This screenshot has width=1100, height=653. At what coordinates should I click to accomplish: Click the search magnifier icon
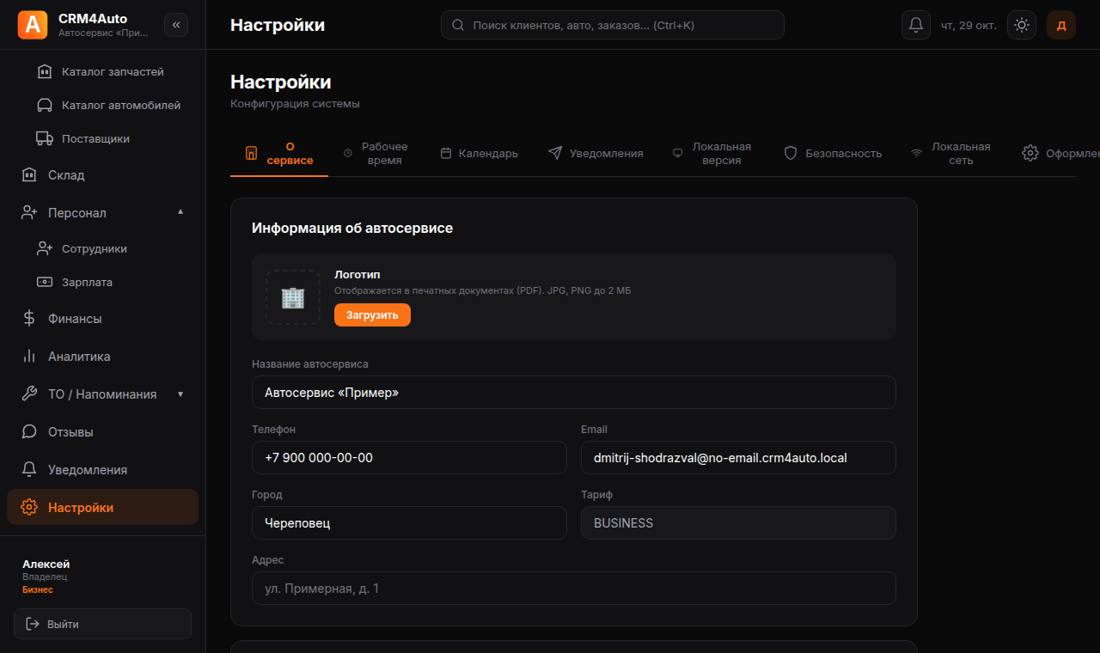pyautogui.click(x=457, y=25)
